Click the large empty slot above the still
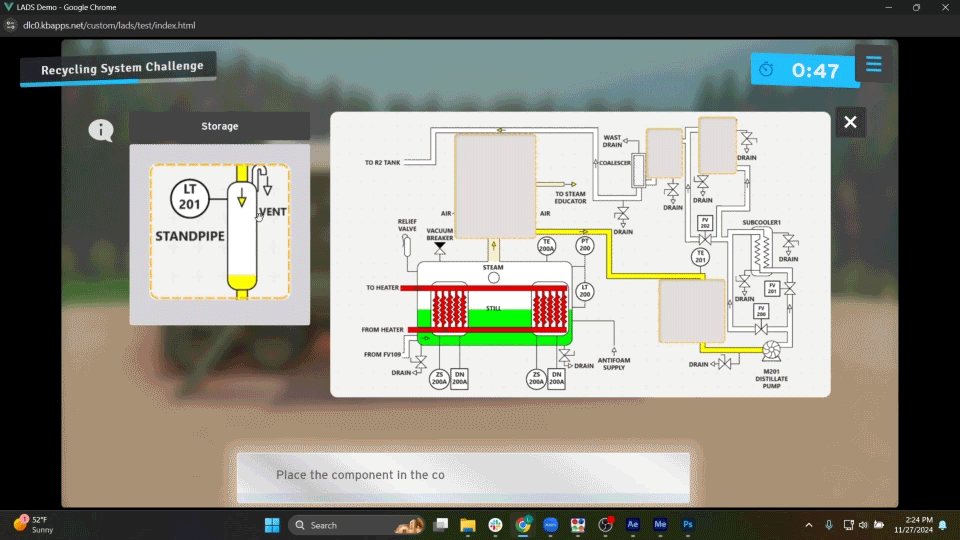The height and width of the screenshot is (540, 960). tap(495, 184)
